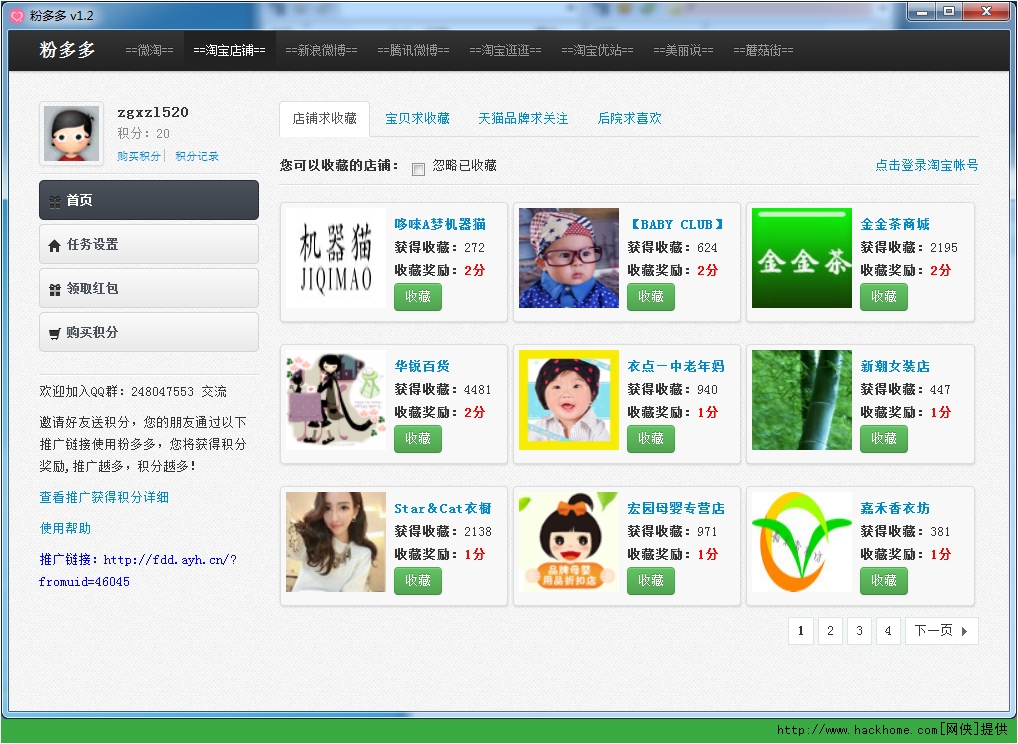Click the house icon beside 任务设置
The image size is (1018, 744).
55,245
